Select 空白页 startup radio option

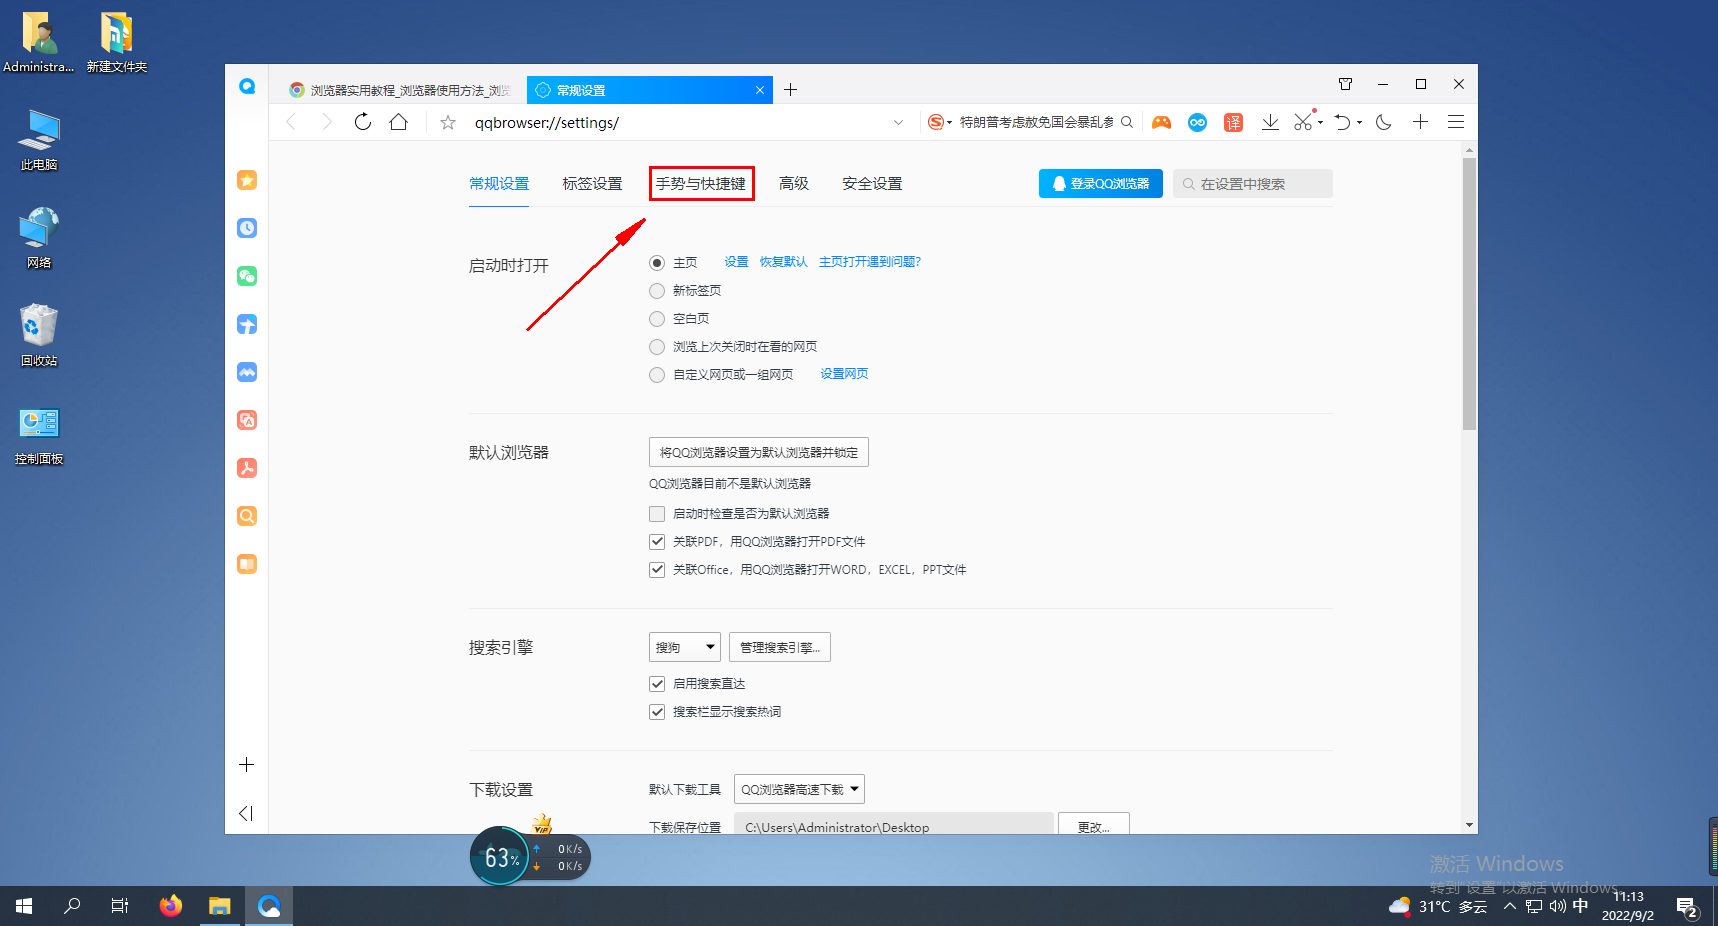[x=657, y=319]
